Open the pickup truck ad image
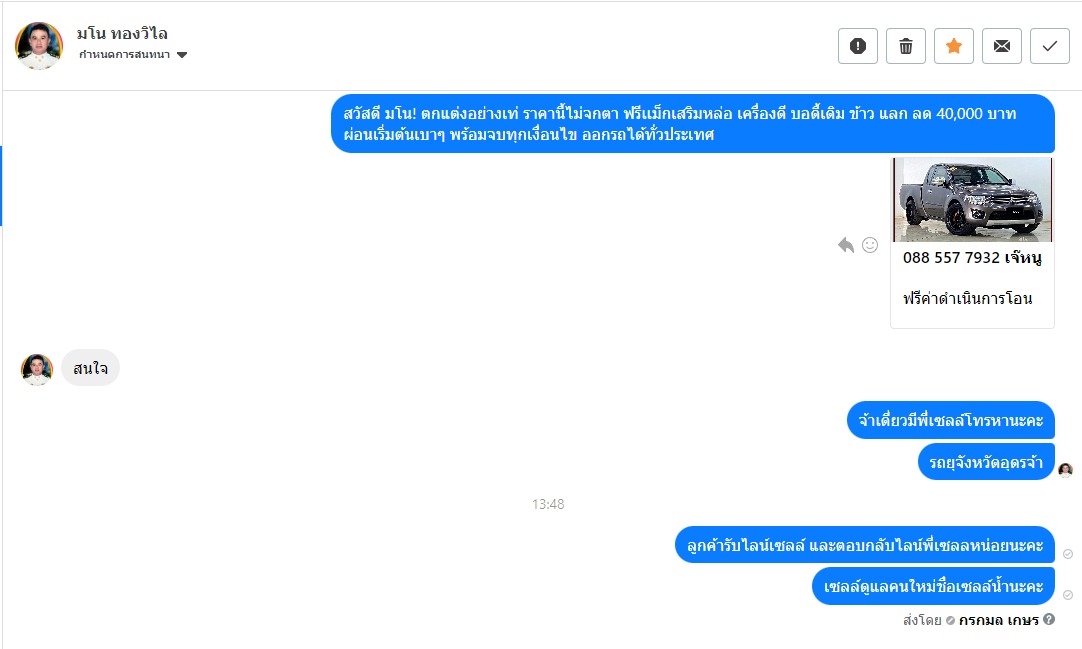The width and height of the screenshot is (1082, 649). point(972,199)
